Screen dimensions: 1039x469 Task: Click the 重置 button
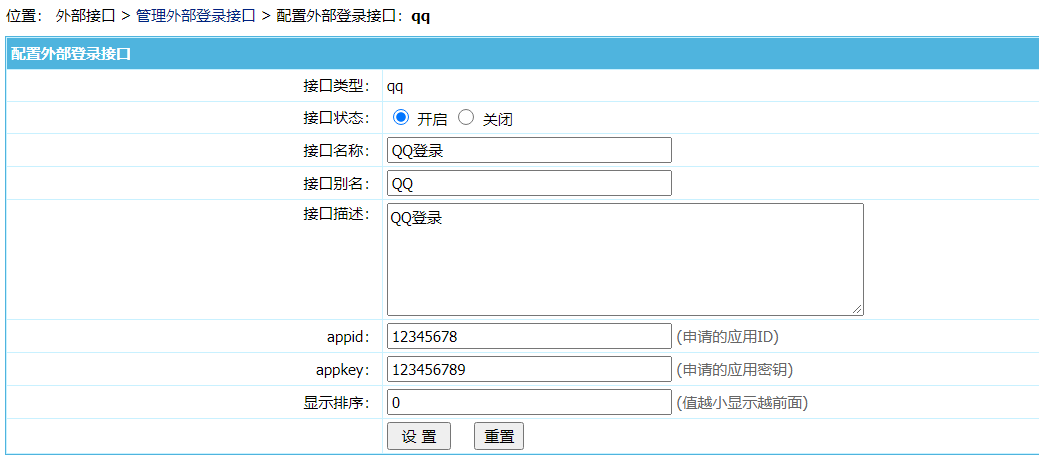point(499,437)
